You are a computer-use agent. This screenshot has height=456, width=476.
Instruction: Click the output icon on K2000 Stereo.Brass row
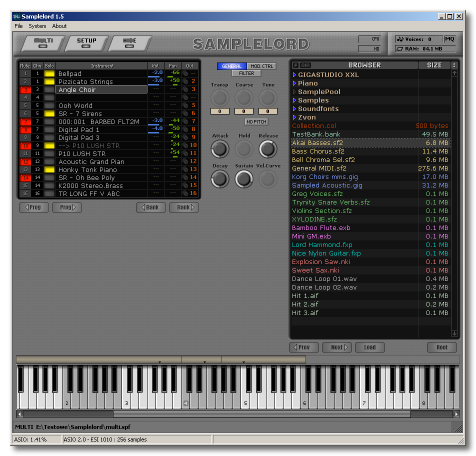pos(185,185)
